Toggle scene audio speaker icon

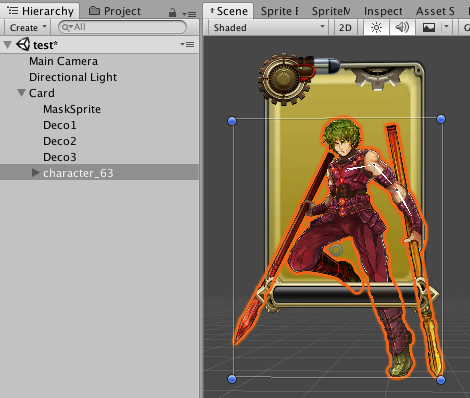402,27
